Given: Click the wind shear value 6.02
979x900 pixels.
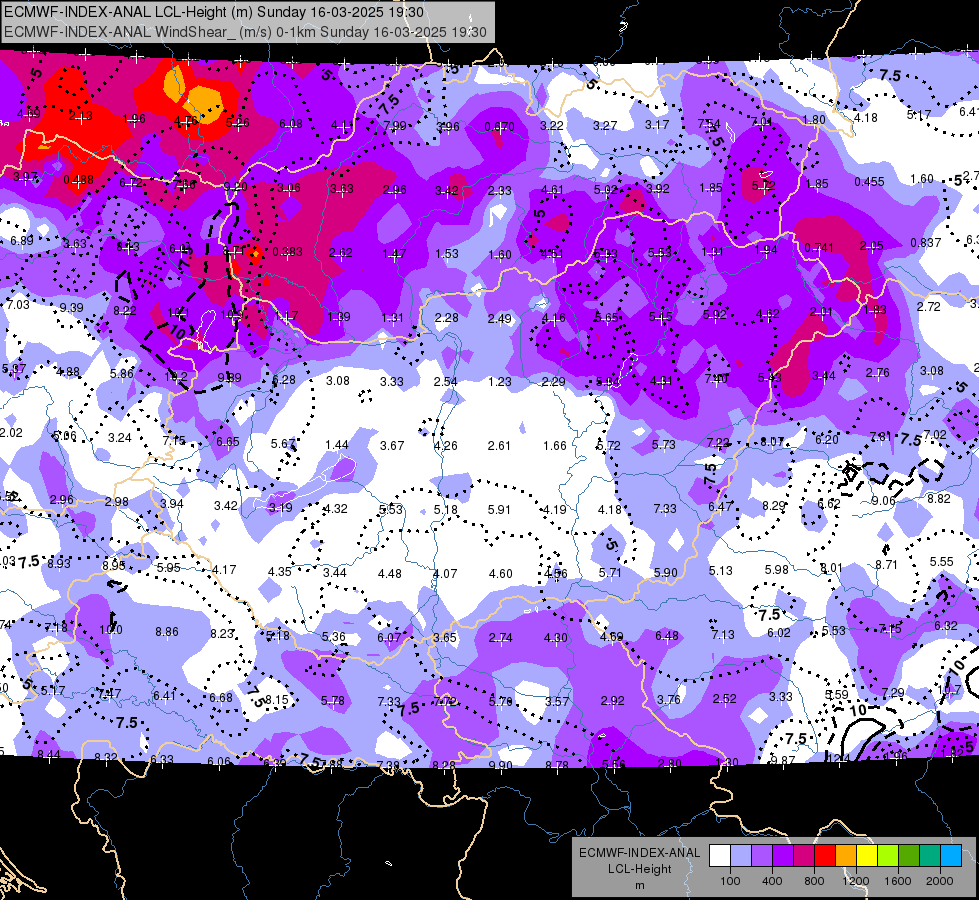Looking at the screenshot, I should [x=779, y=633].
